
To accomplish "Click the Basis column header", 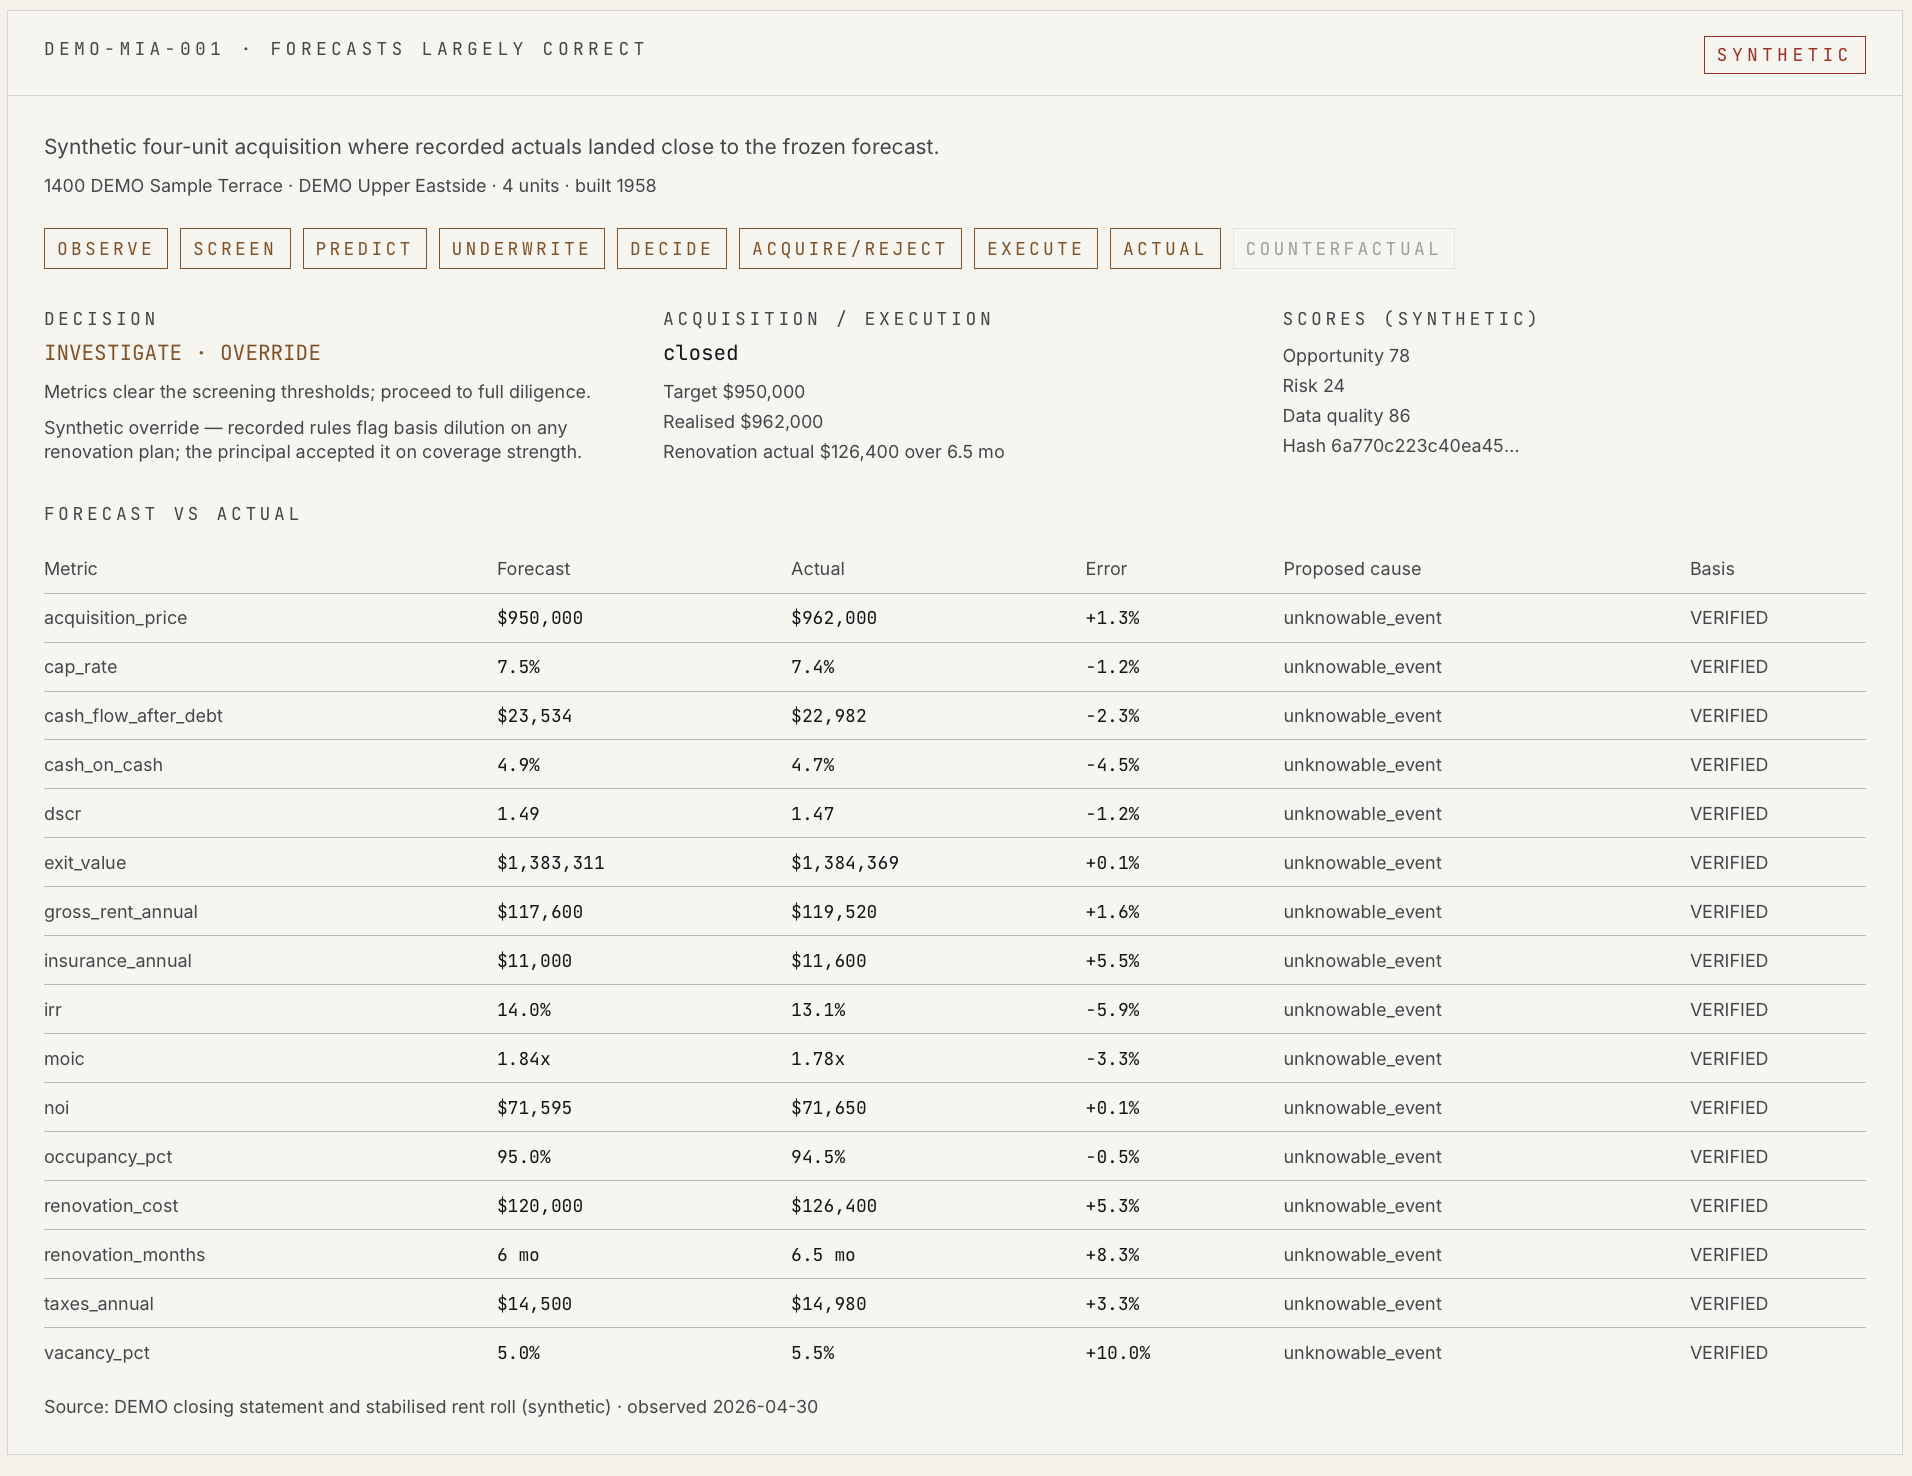I will coord(1712,569).
